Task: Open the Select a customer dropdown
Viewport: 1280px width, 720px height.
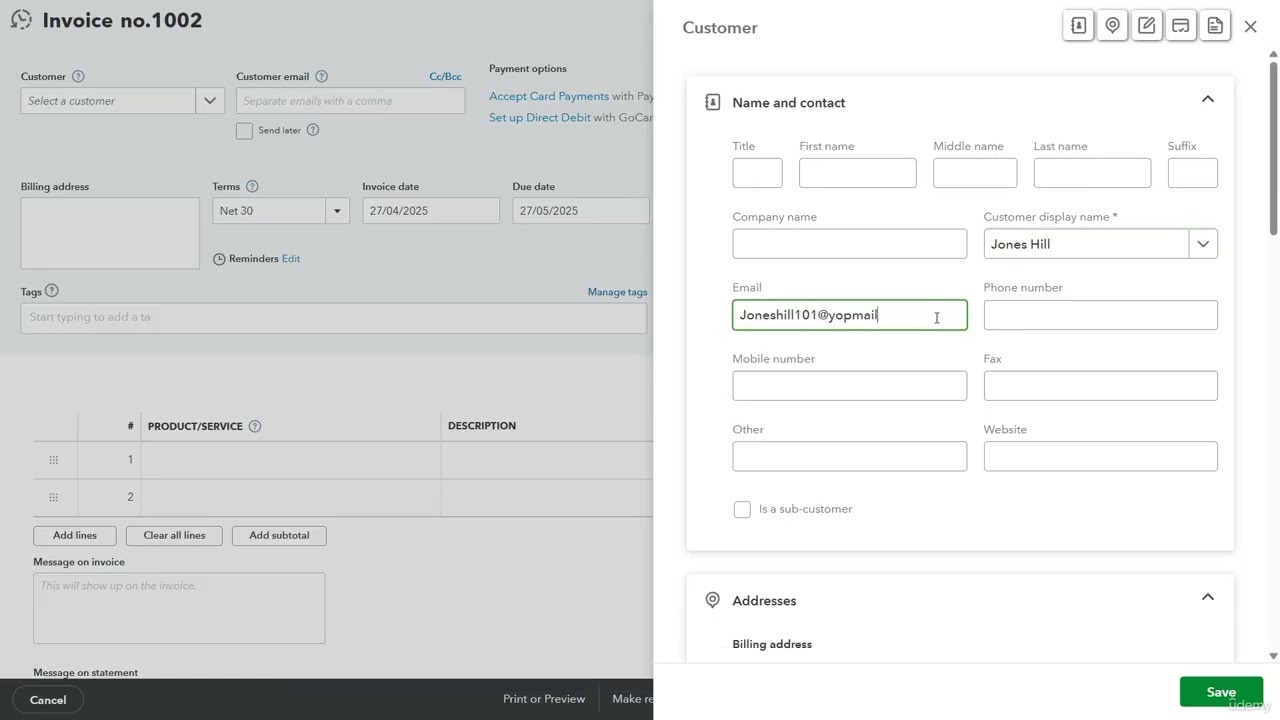Action: 209,100
